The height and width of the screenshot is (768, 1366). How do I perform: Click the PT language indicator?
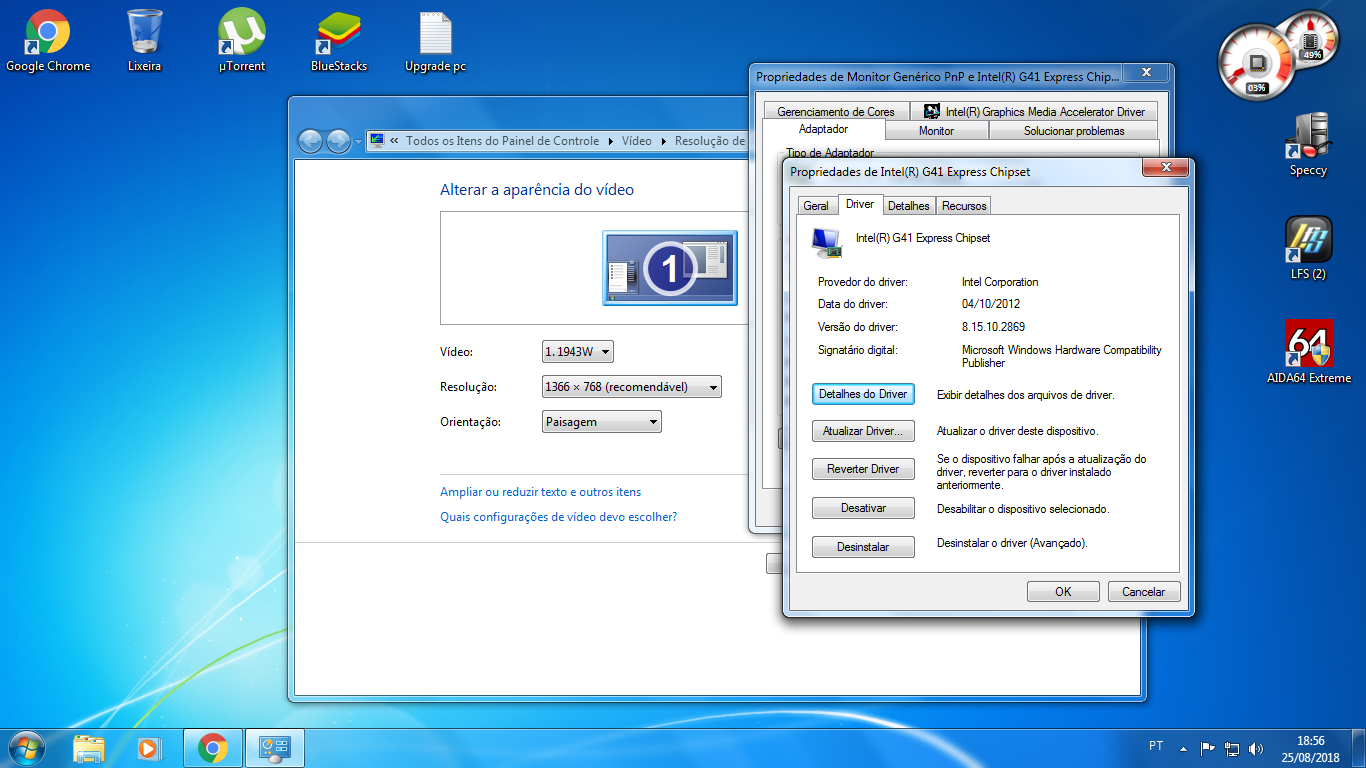(x=1156, y=746)
